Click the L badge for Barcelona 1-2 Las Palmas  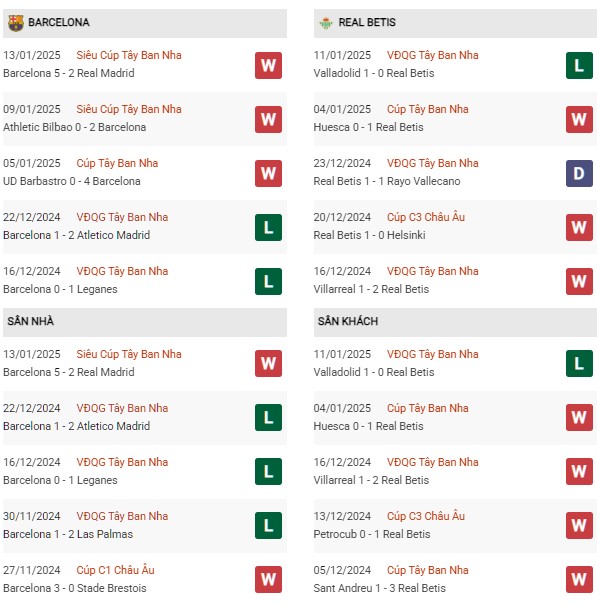[268, 525]
